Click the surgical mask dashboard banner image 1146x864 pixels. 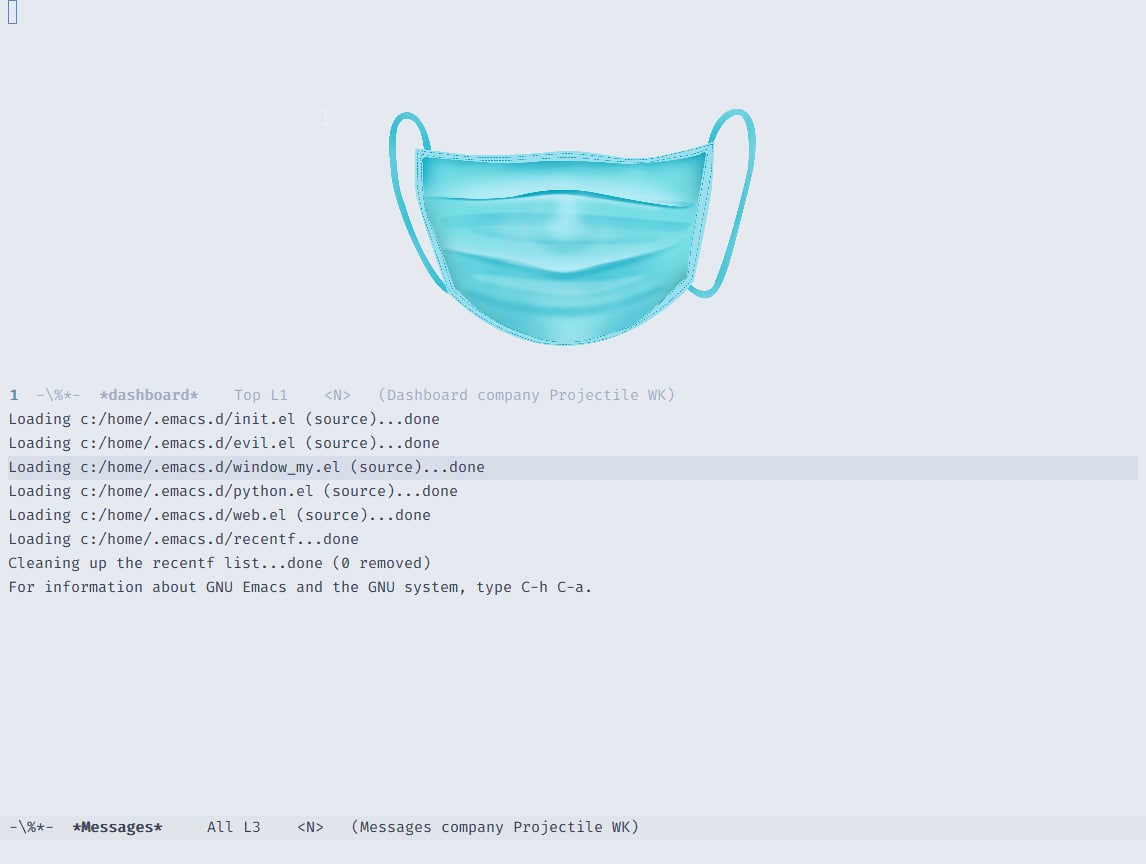coord(572,227)
